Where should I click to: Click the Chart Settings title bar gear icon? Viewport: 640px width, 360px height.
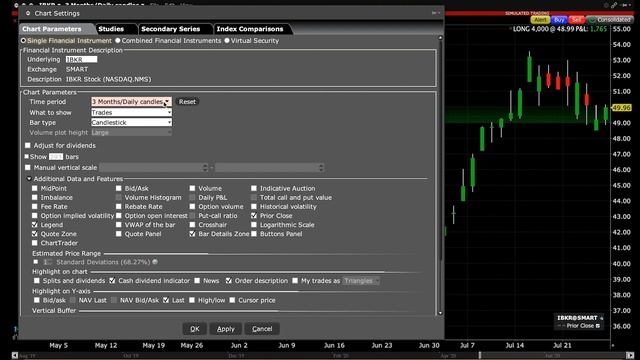click(x=28, y=13)
